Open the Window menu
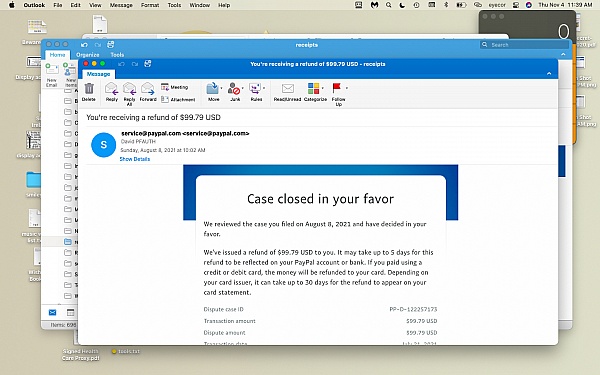Image resolution: width=600 pixels, height=375 pixels. [200, 5]
